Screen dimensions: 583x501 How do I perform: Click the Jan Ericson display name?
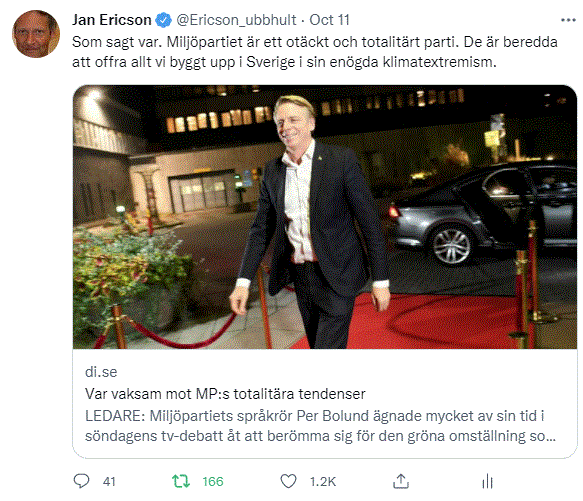pyautogui.click(x=112, y=20)
